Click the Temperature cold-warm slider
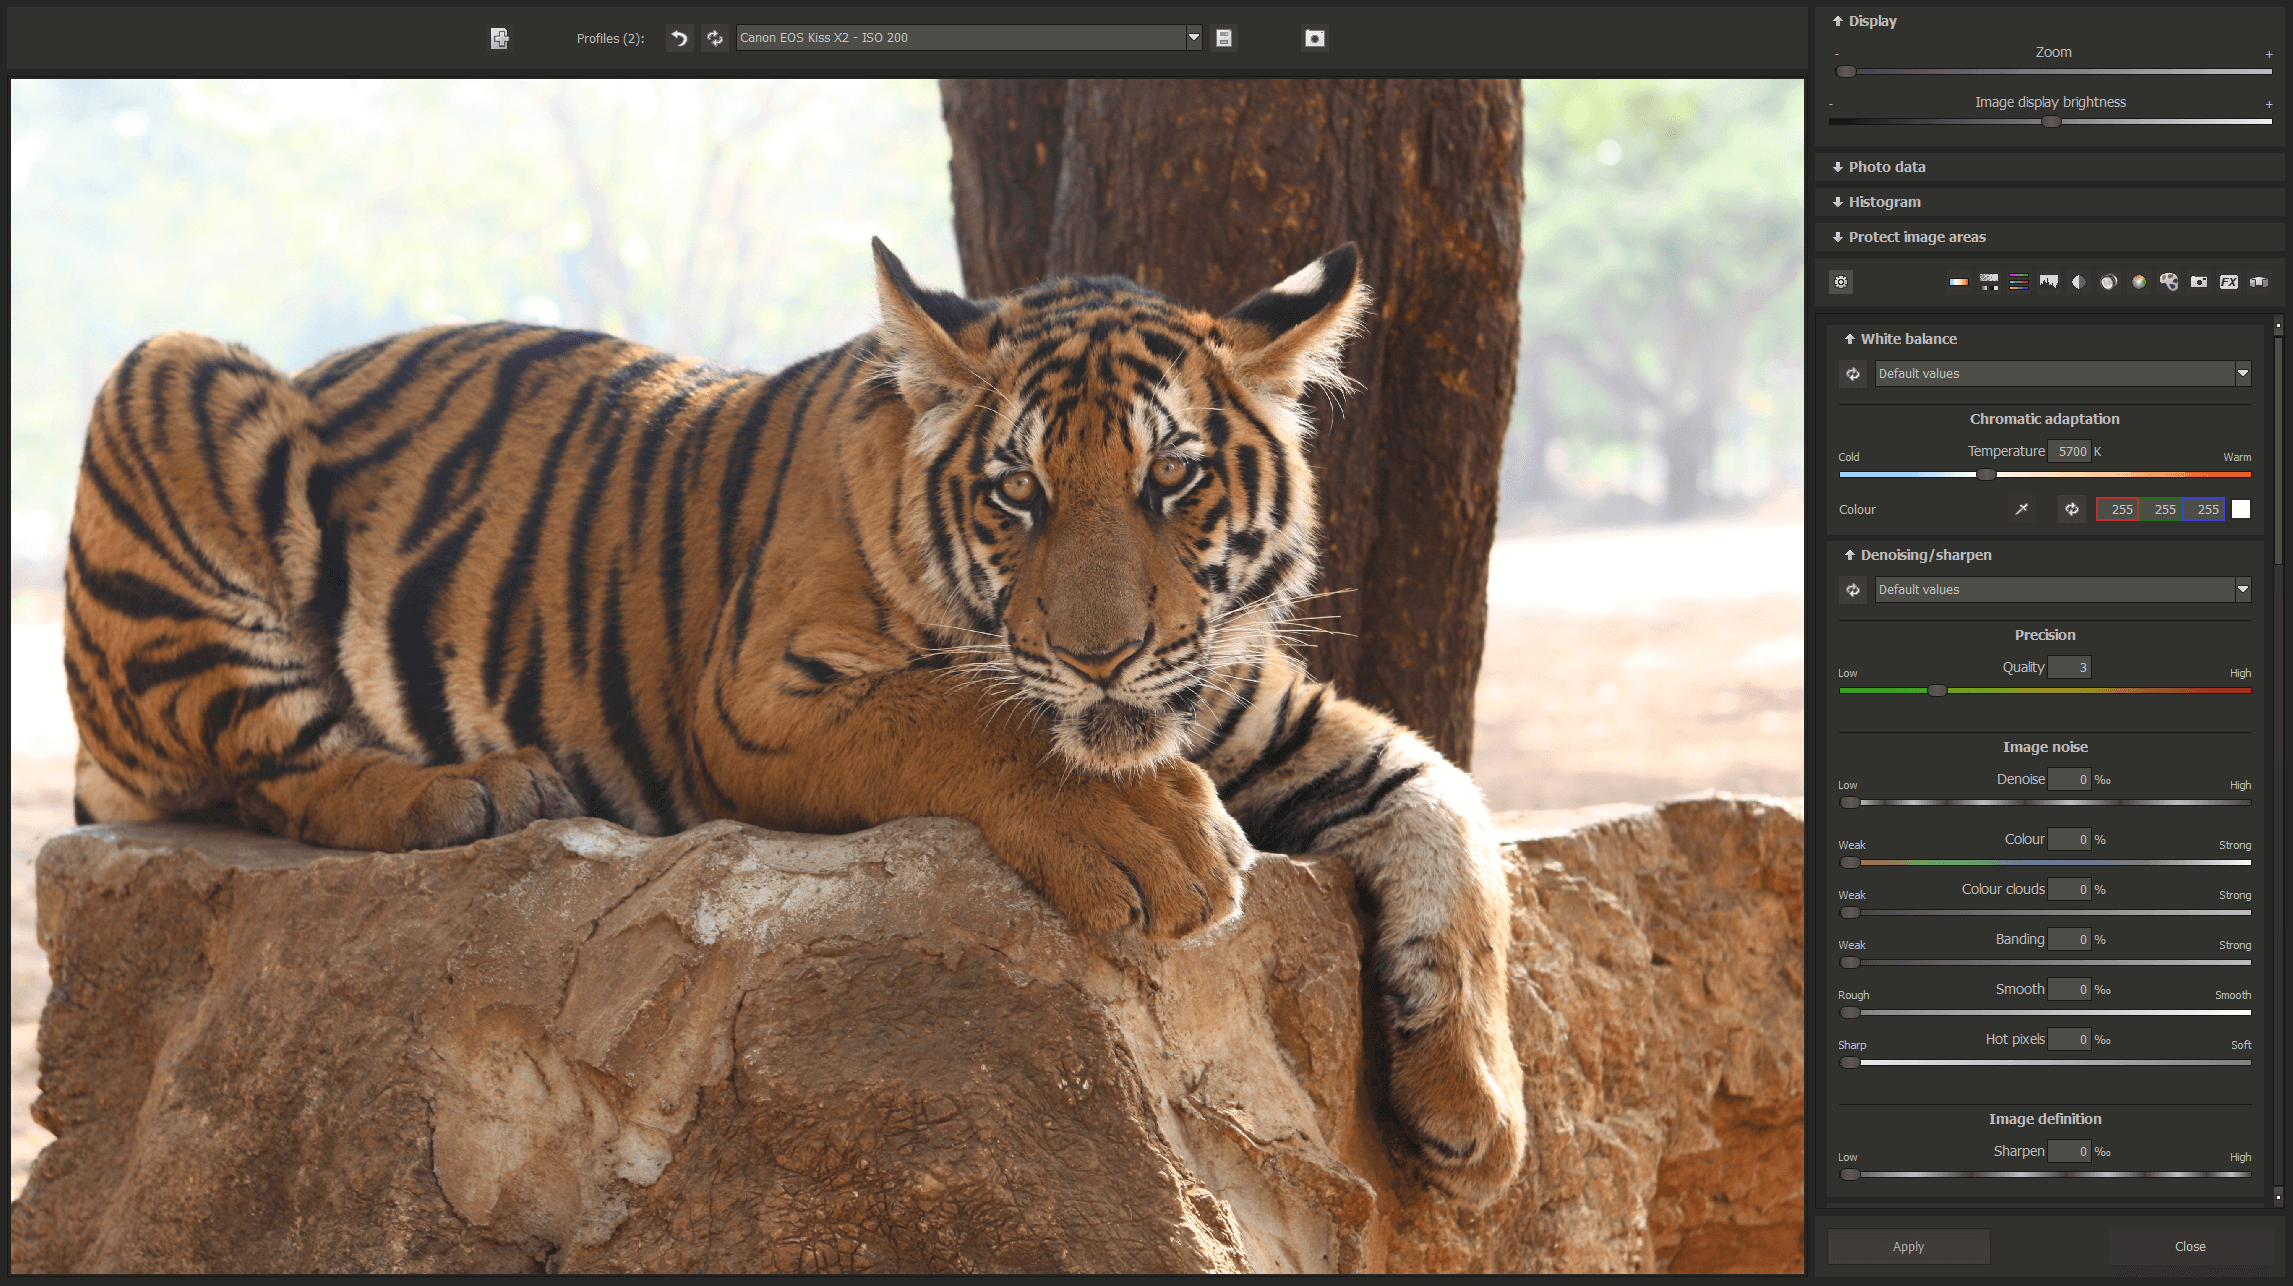Screen dimensions: 2293x1286 point(2045,475)
